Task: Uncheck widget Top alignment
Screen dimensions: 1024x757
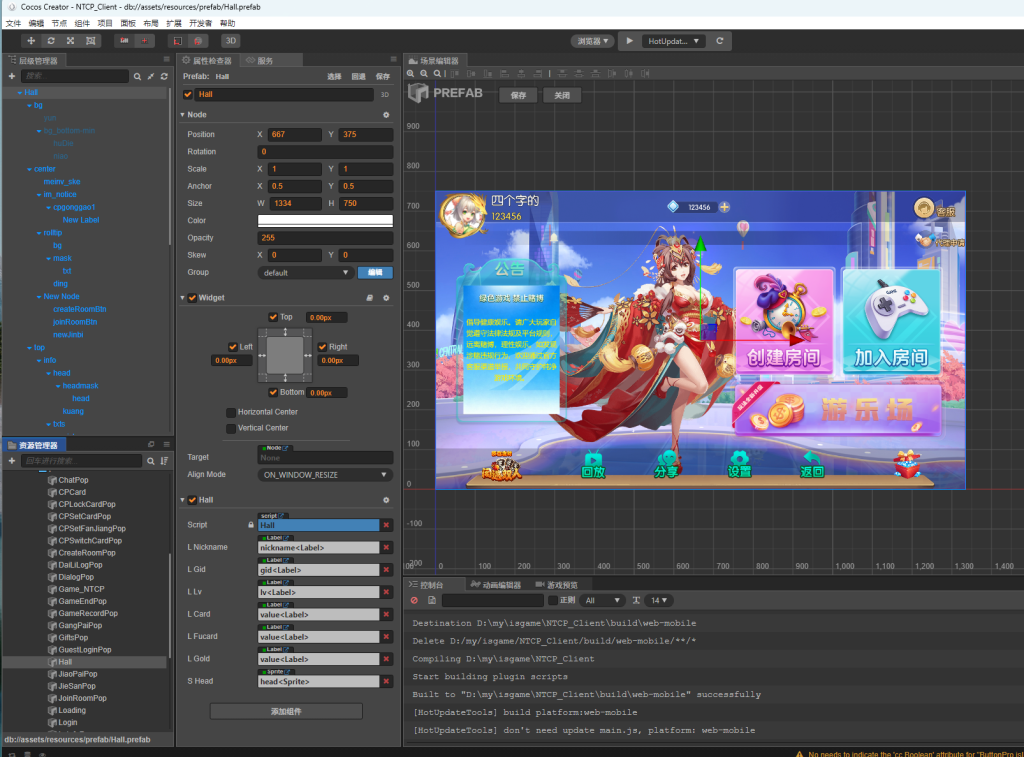Action: coord(273,317)
